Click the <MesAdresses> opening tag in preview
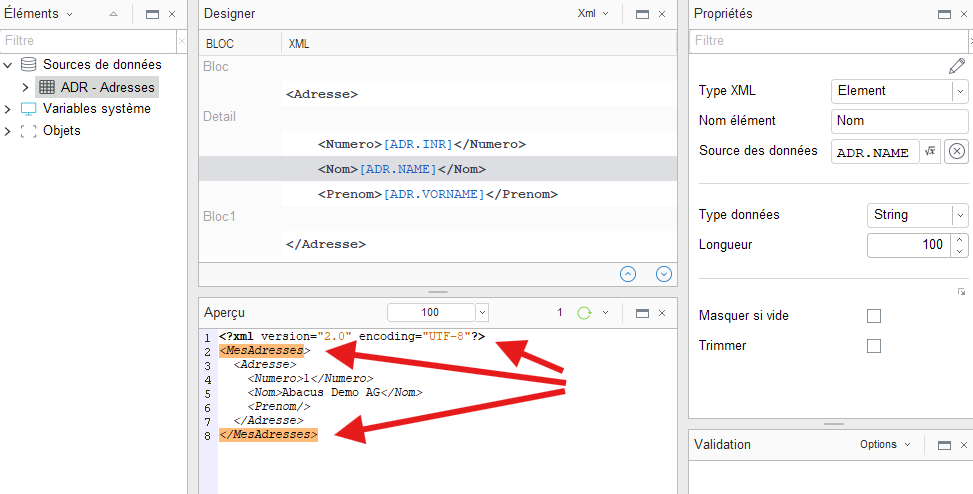This screenshot has width=973, height=494. [264, 351]
